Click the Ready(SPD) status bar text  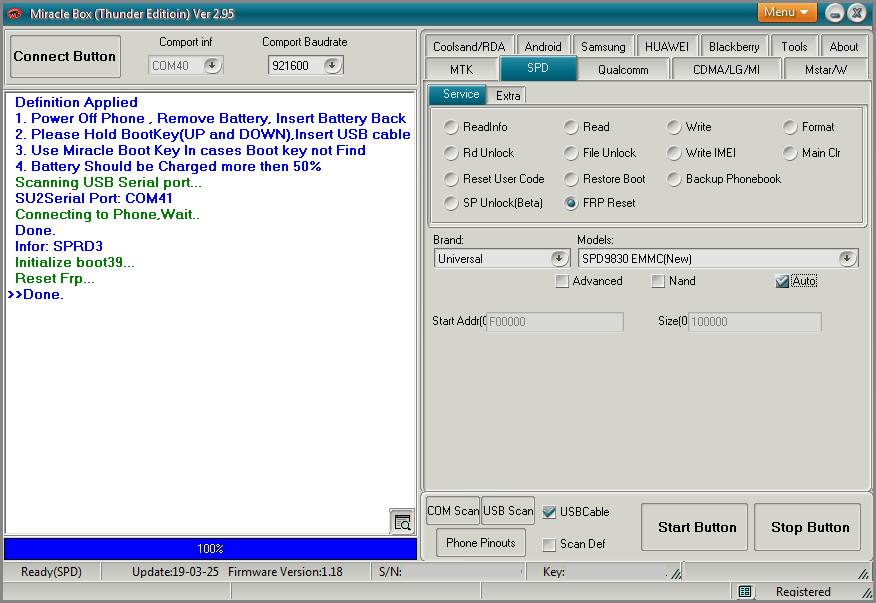point(51,572)
